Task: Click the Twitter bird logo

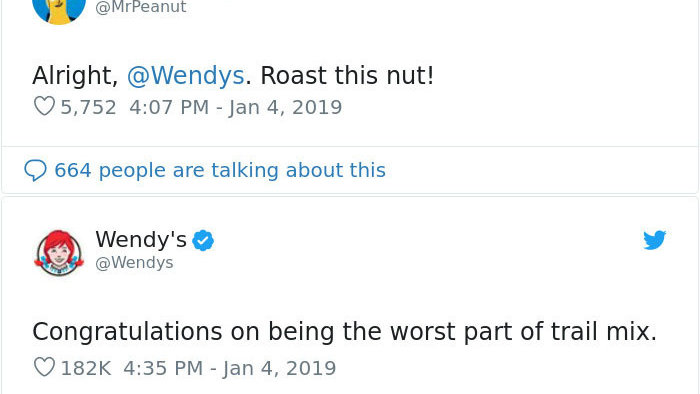Action: [654, 240]
